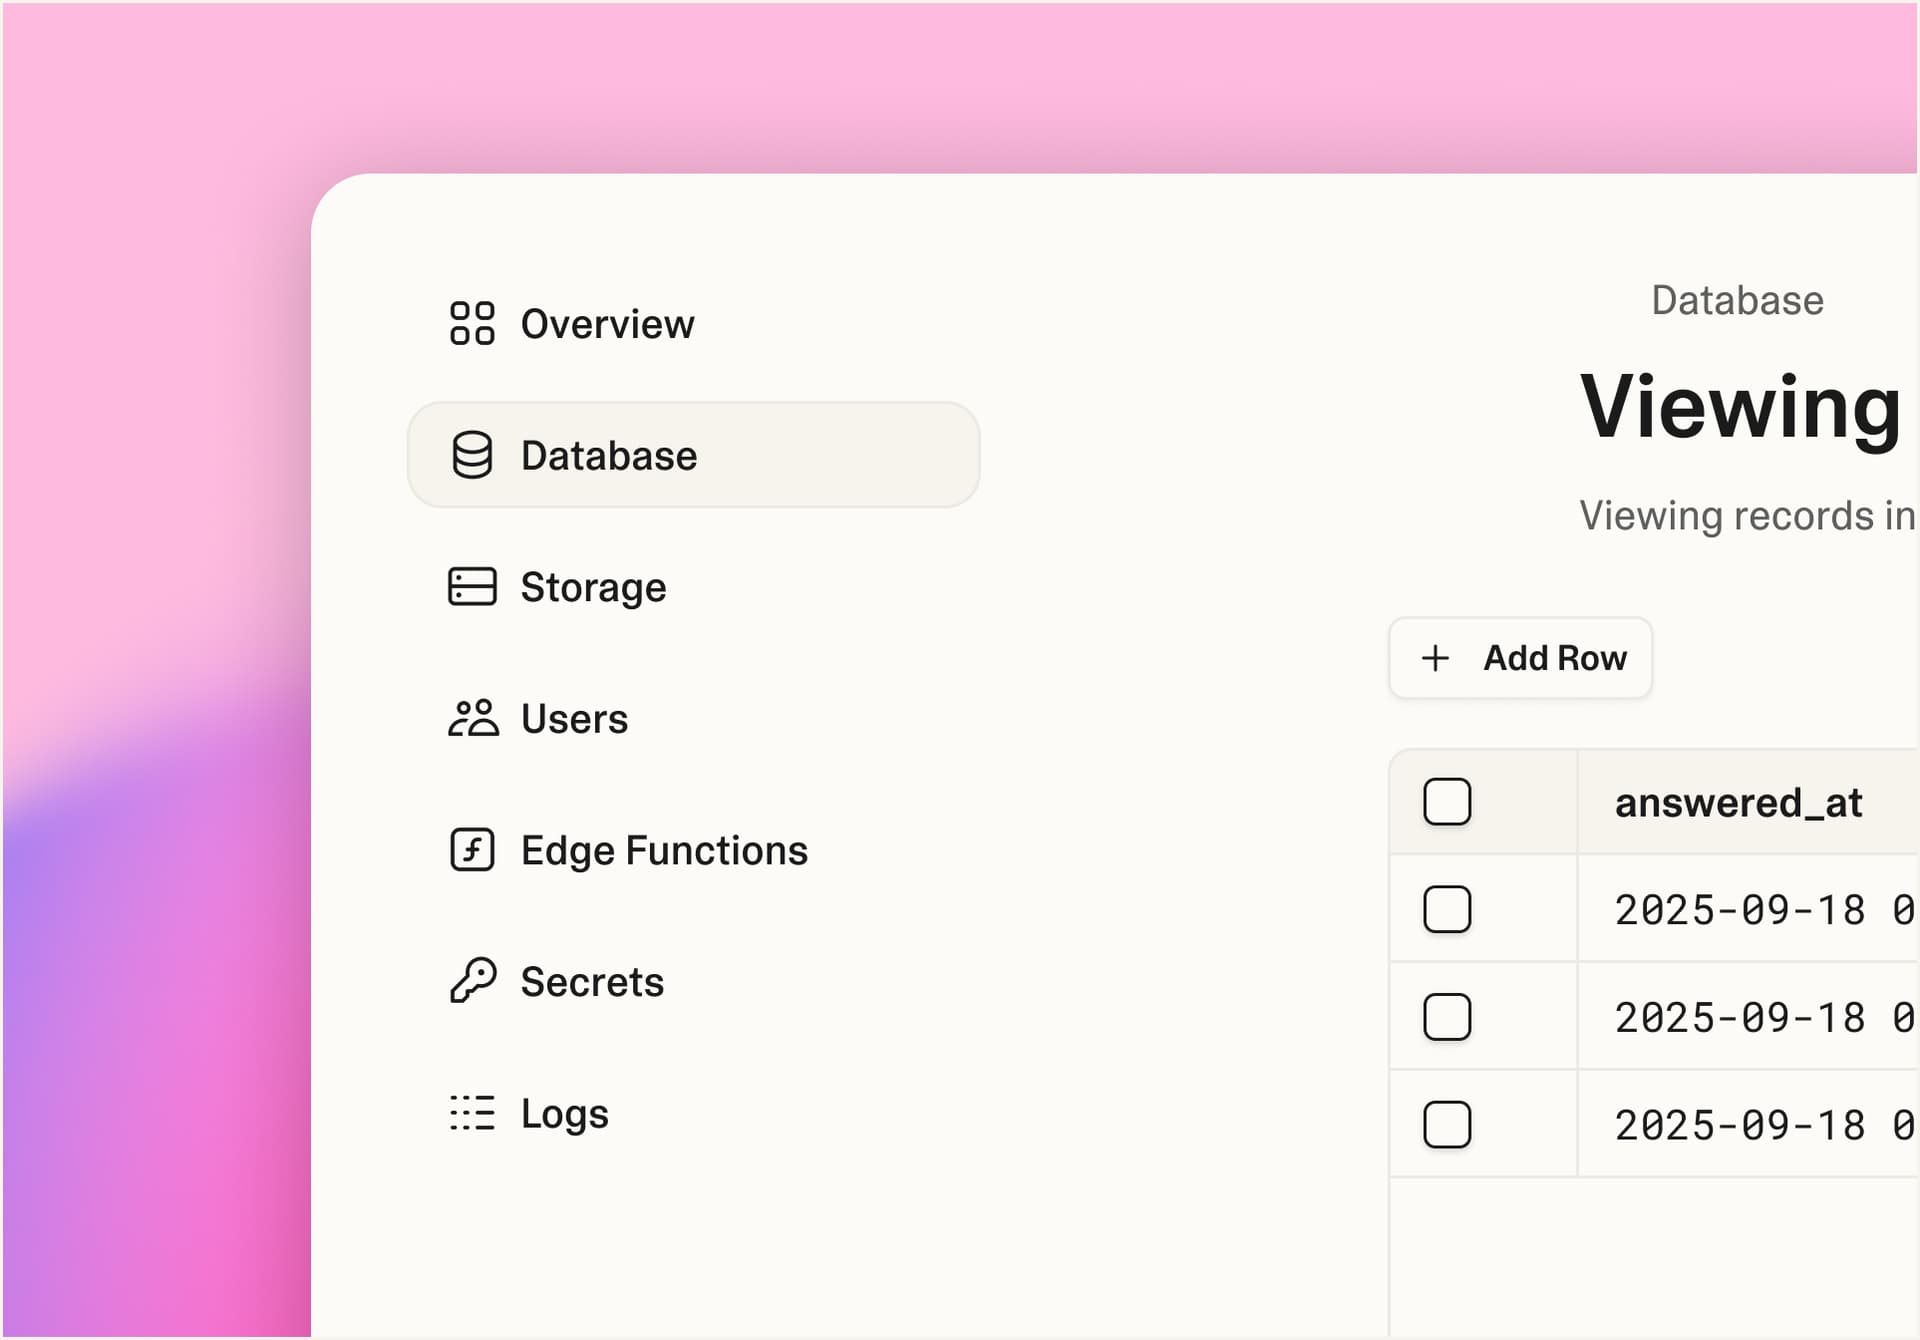Click the Storage drive icon
Screen dimensions: 1920x1340
[472, 587]
